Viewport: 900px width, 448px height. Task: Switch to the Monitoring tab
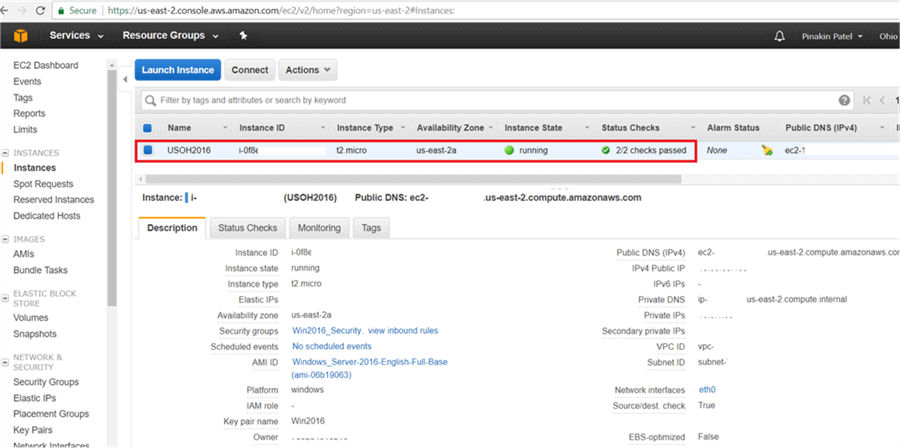(319, 228)
